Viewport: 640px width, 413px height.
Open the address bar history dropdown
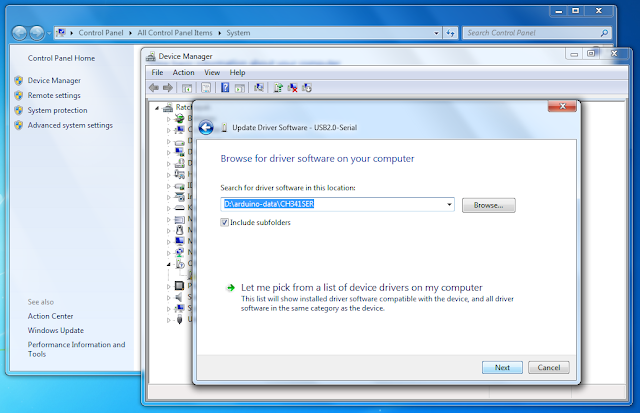coord(436,33)
